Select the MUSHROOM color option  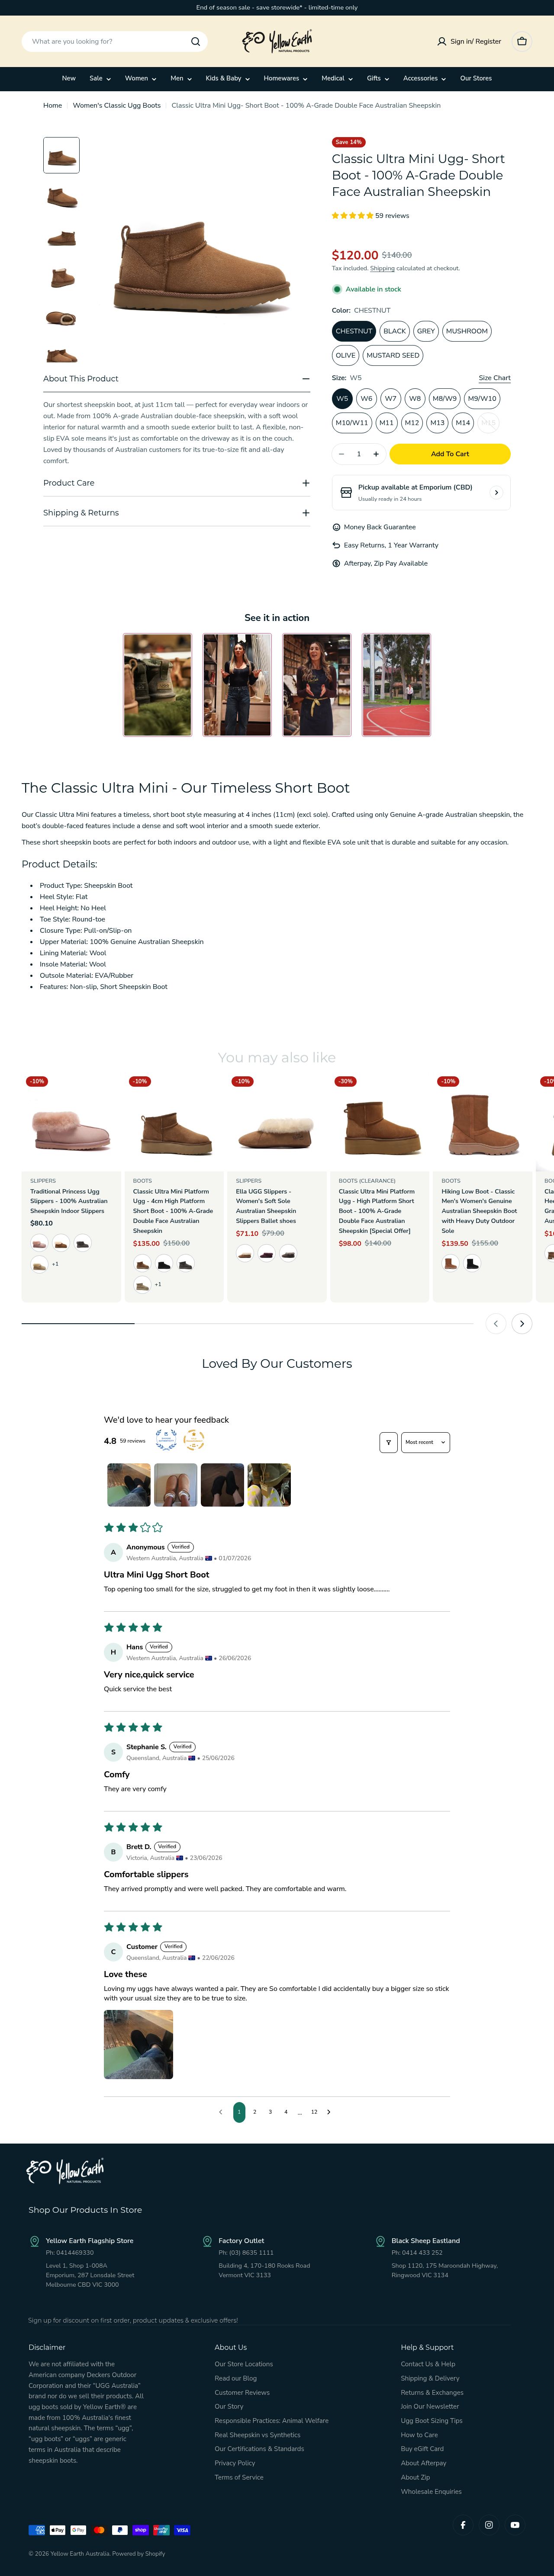coord(467,331)
